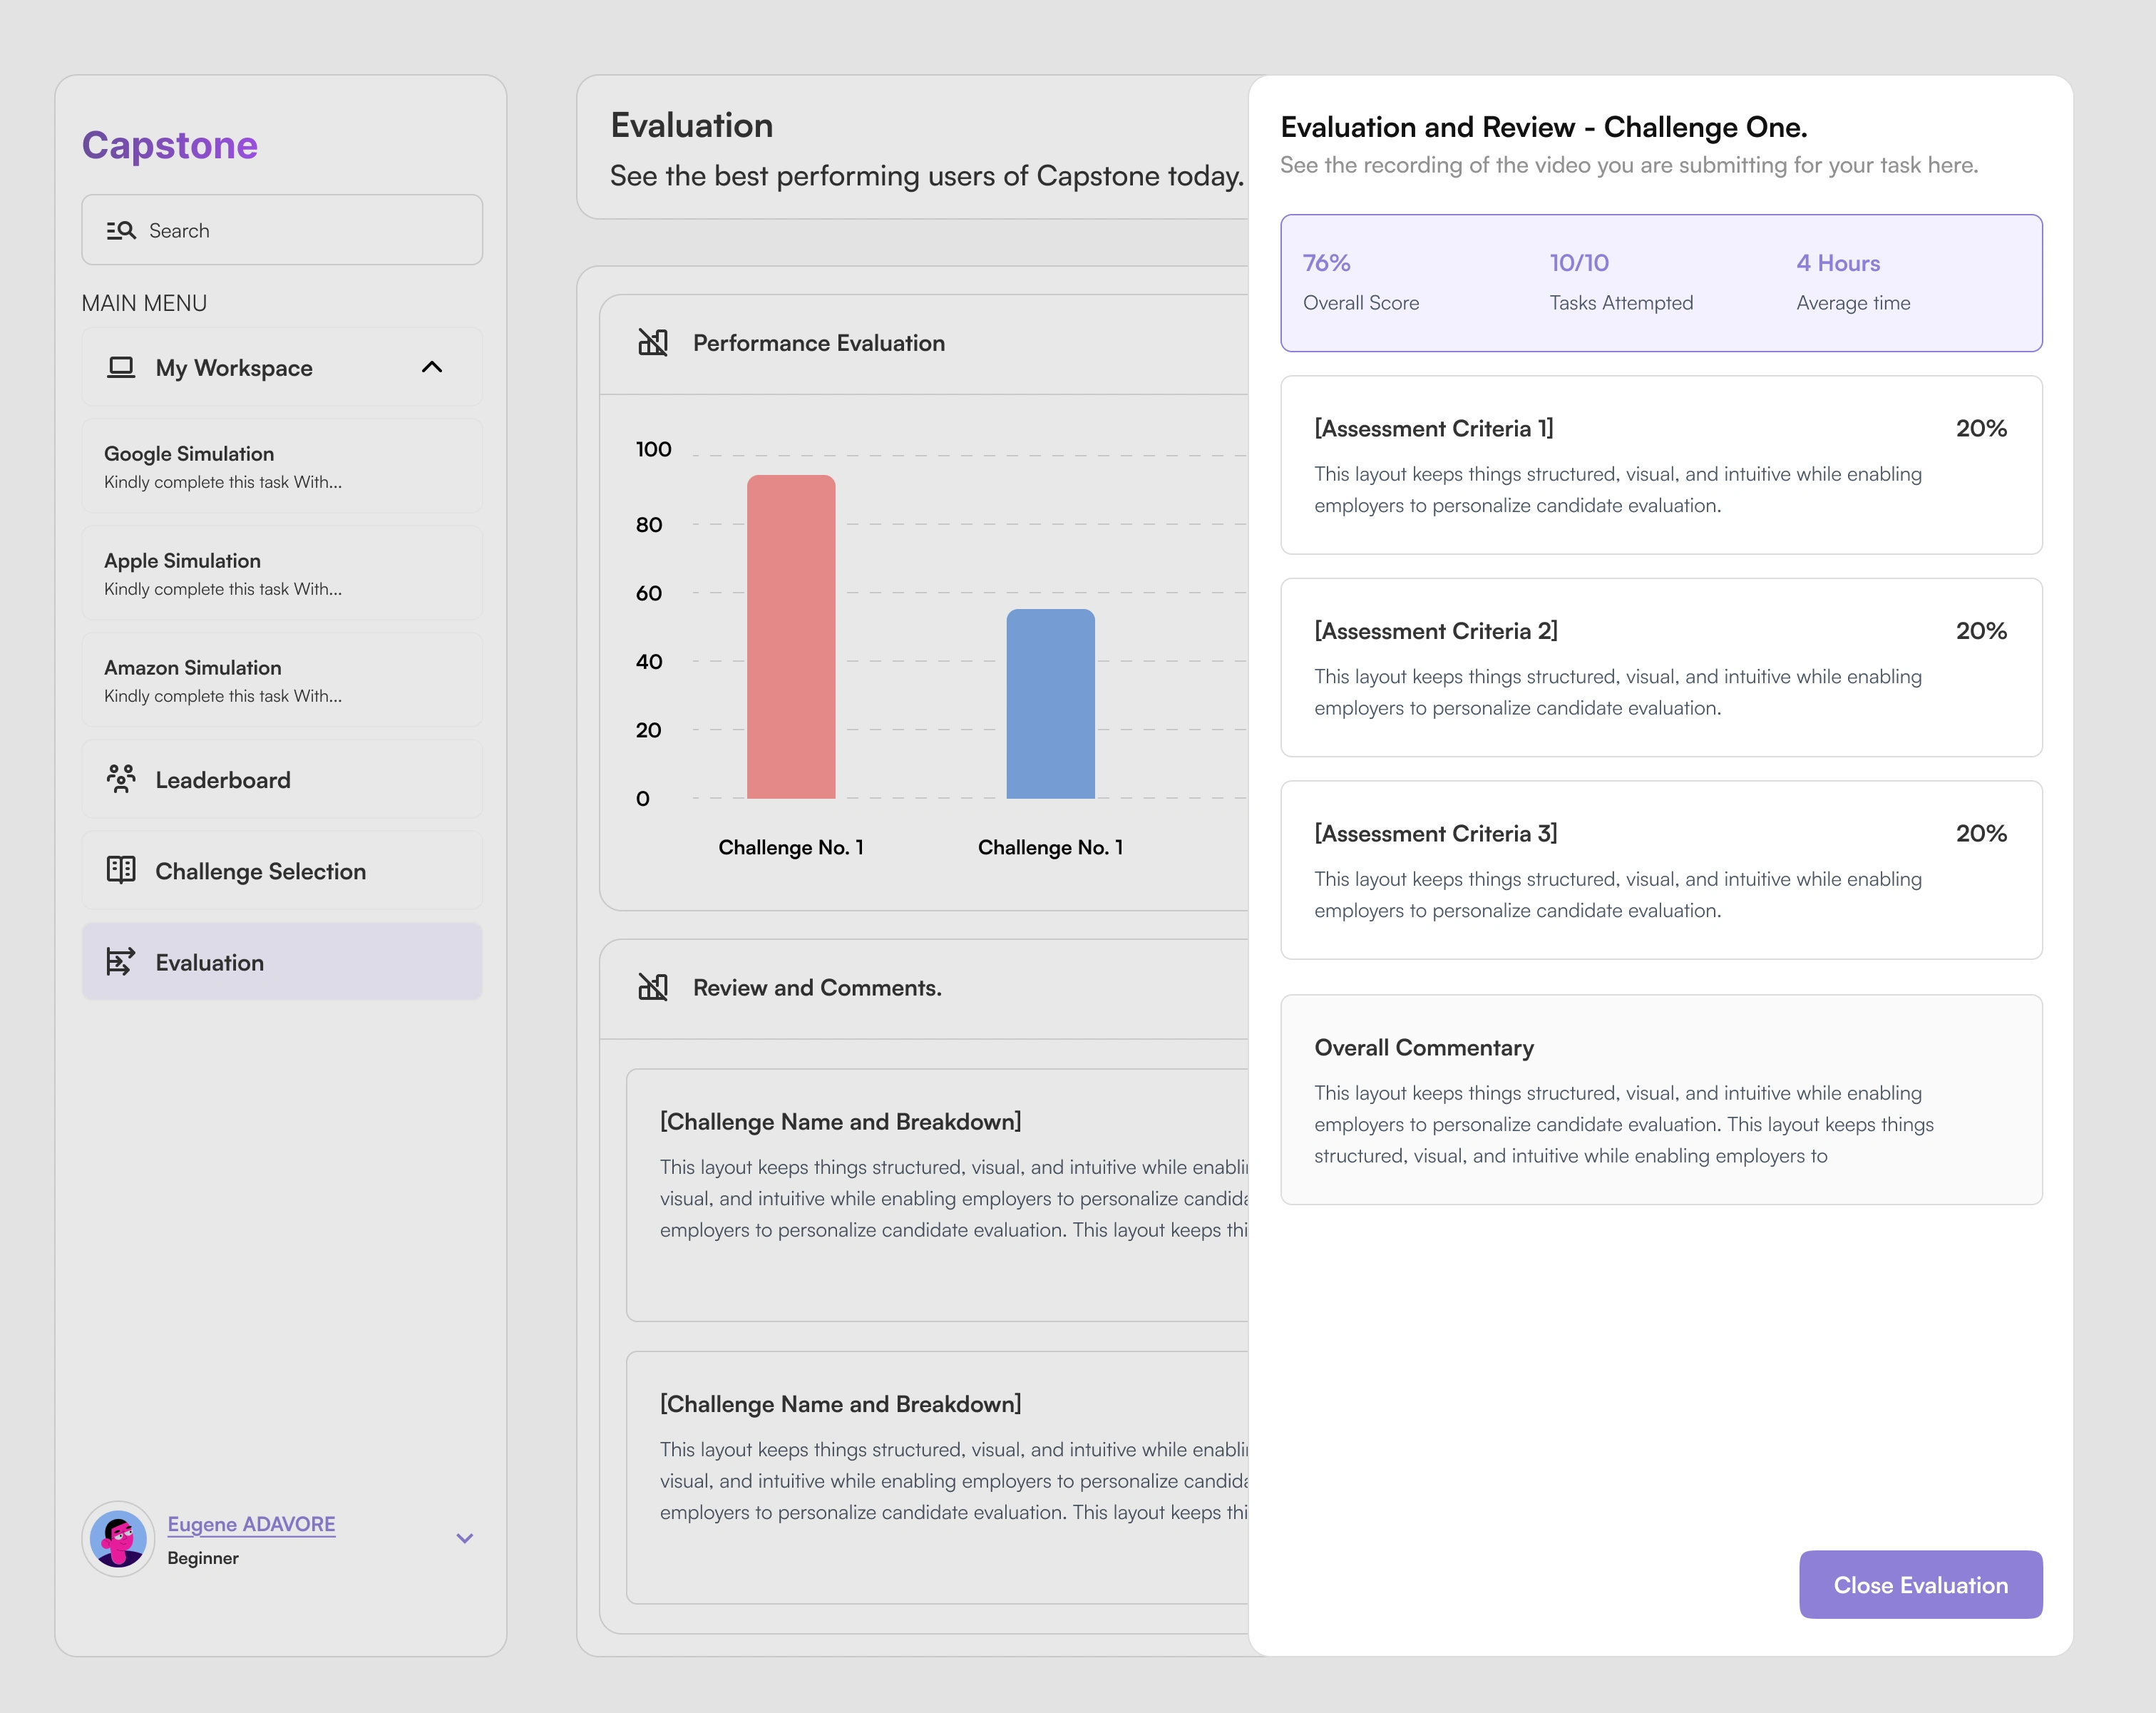Screen dimensions: 2156x1713
Task: Open the Eugene ADAVORE profile link
Action: point(251,1524)
